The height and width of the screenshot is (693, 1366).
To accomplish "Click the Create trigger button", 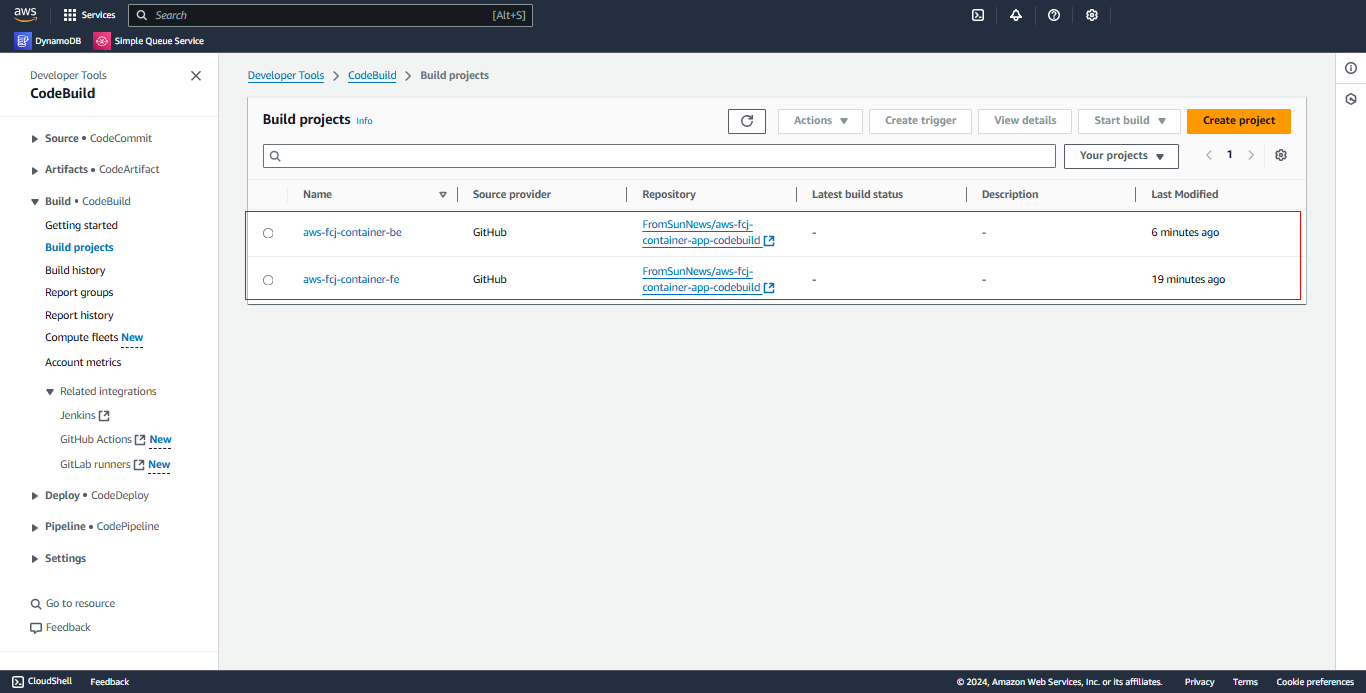I will [920, 121].
